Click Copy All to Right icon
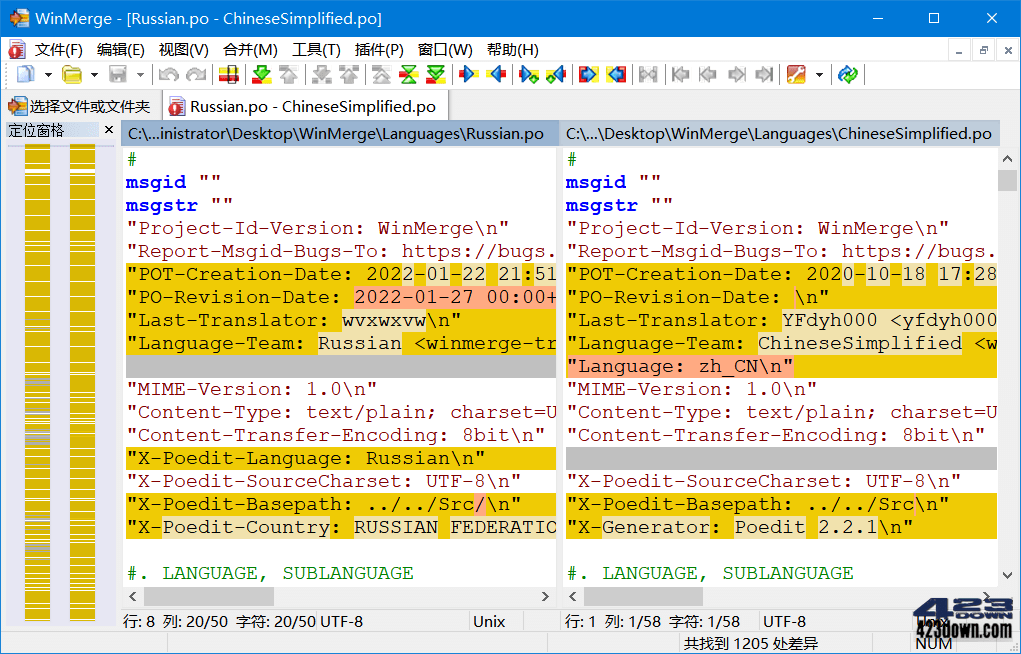 589,74
